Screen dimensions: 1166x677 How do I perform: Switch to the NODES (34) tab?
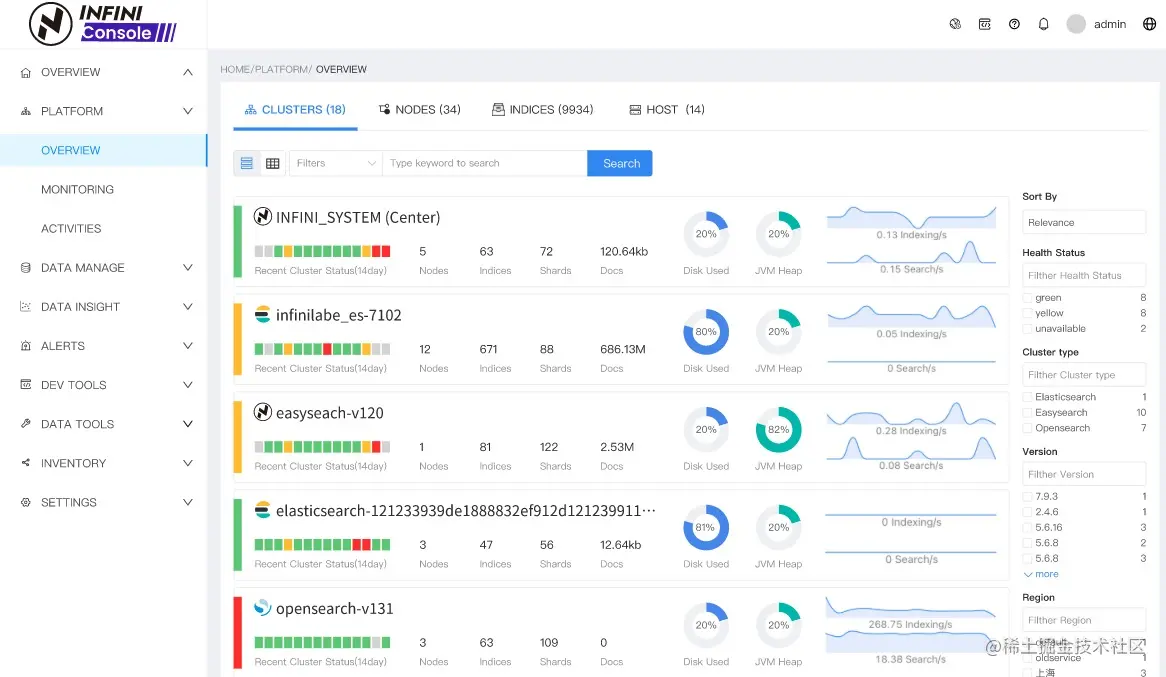(420, 110)
